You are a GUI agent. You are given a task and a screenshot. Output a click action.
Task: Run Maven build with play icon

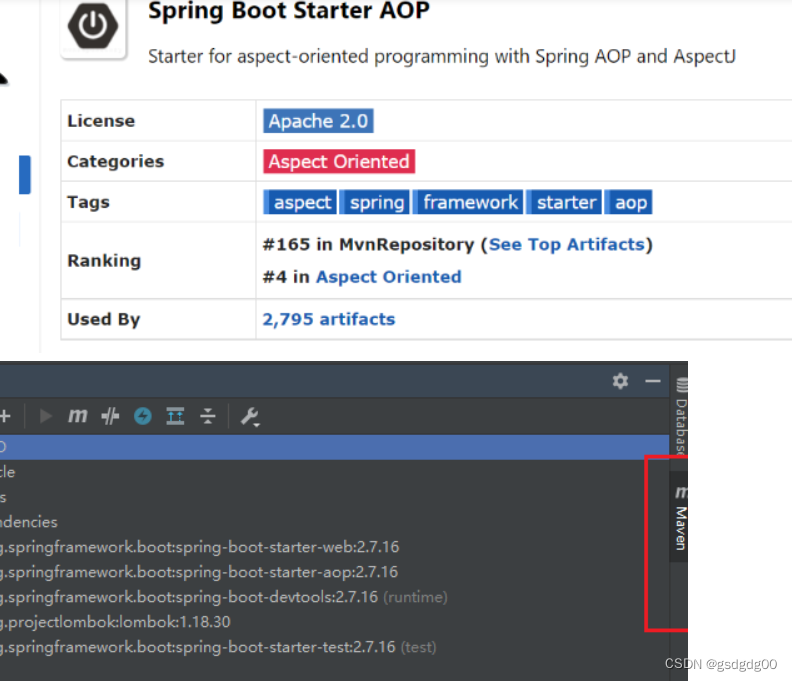(x=45, y=416)
